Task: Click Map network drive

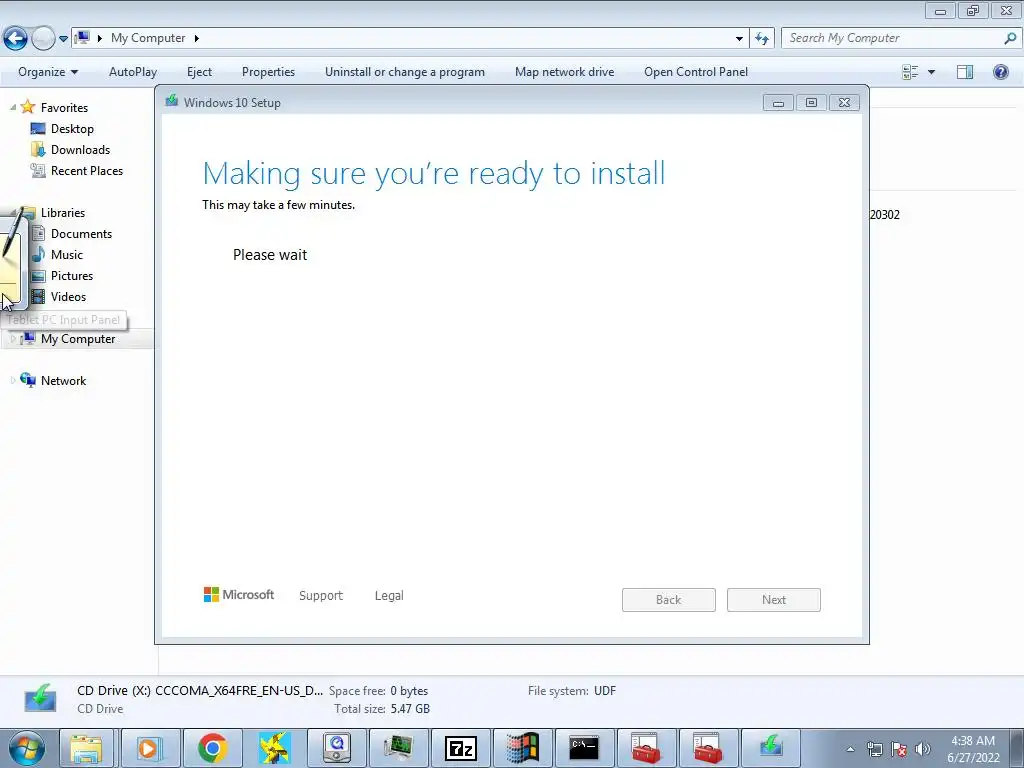Action: pyautogui.click(x=564, y=72)
